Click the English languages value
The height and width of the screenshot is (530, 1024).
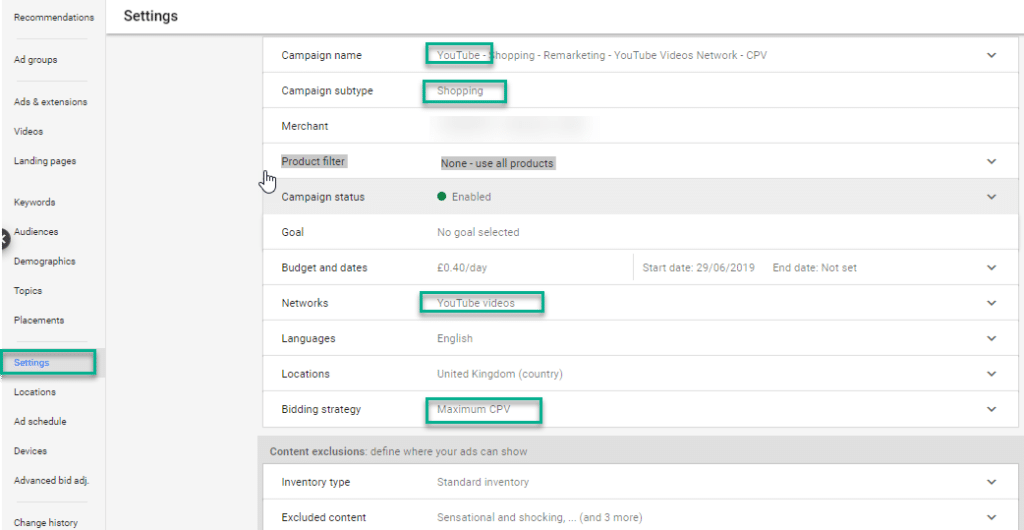(455, 339)
